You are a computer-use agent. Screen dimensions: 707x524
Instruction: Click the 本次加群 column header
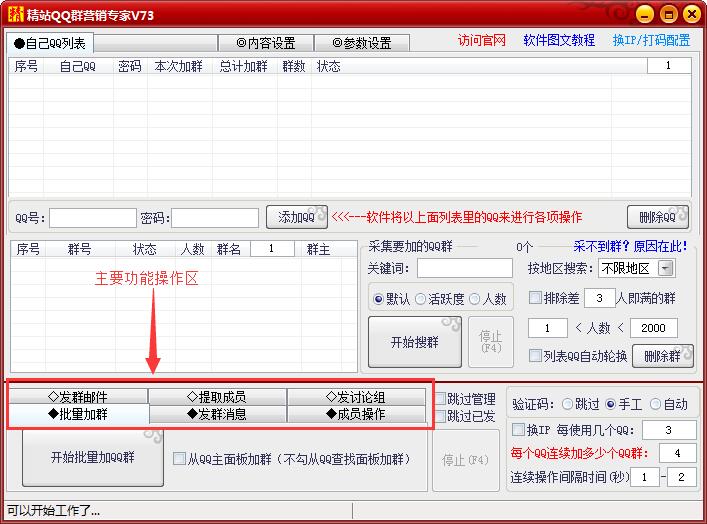click(179, 66)
